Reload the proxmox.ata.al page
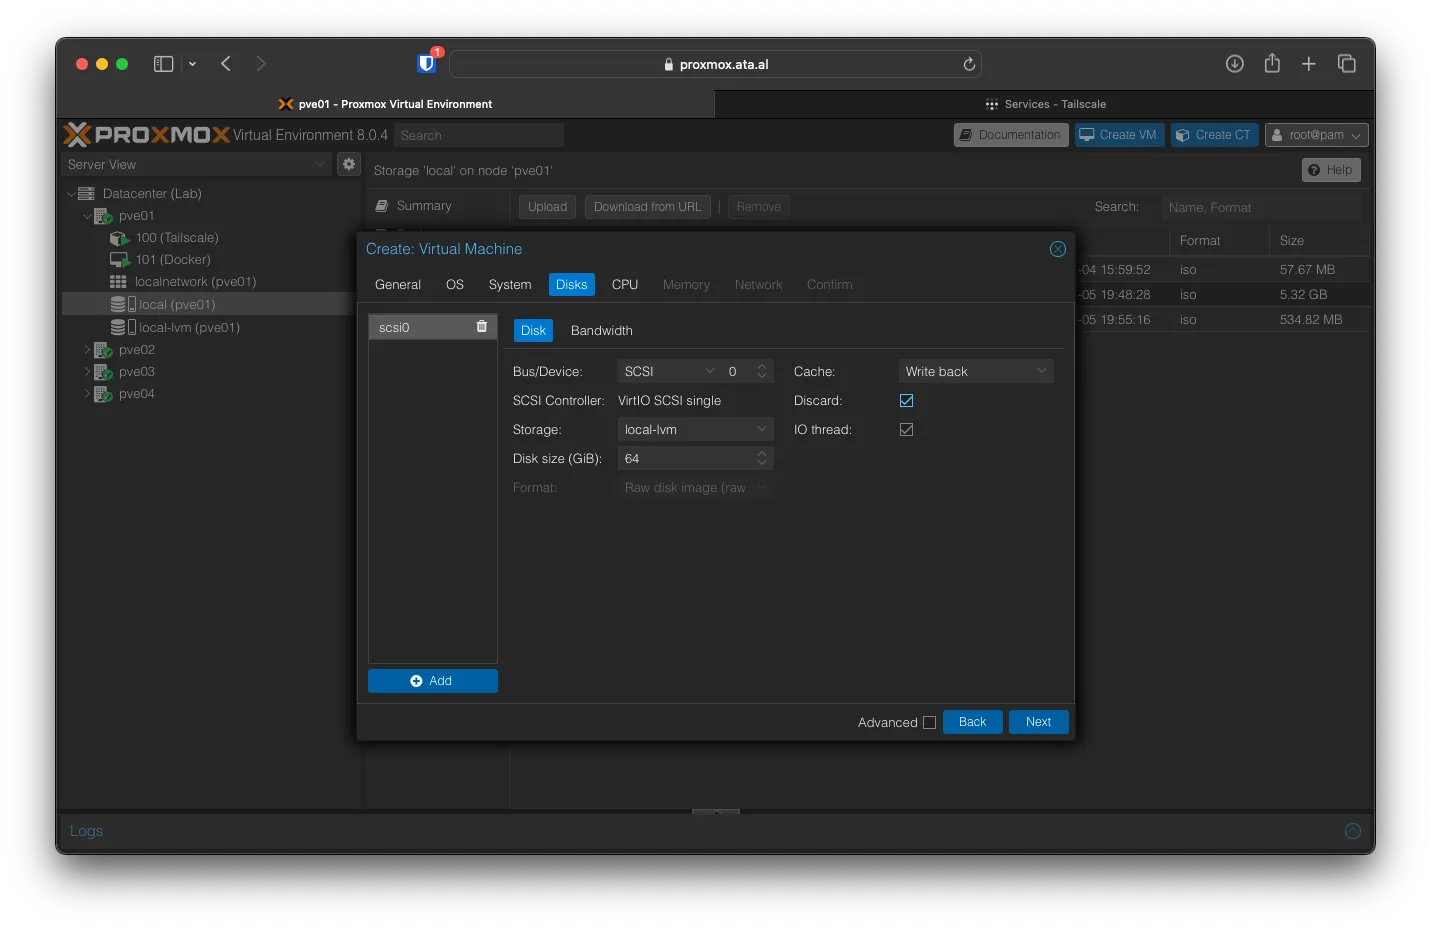 point(969,64)
